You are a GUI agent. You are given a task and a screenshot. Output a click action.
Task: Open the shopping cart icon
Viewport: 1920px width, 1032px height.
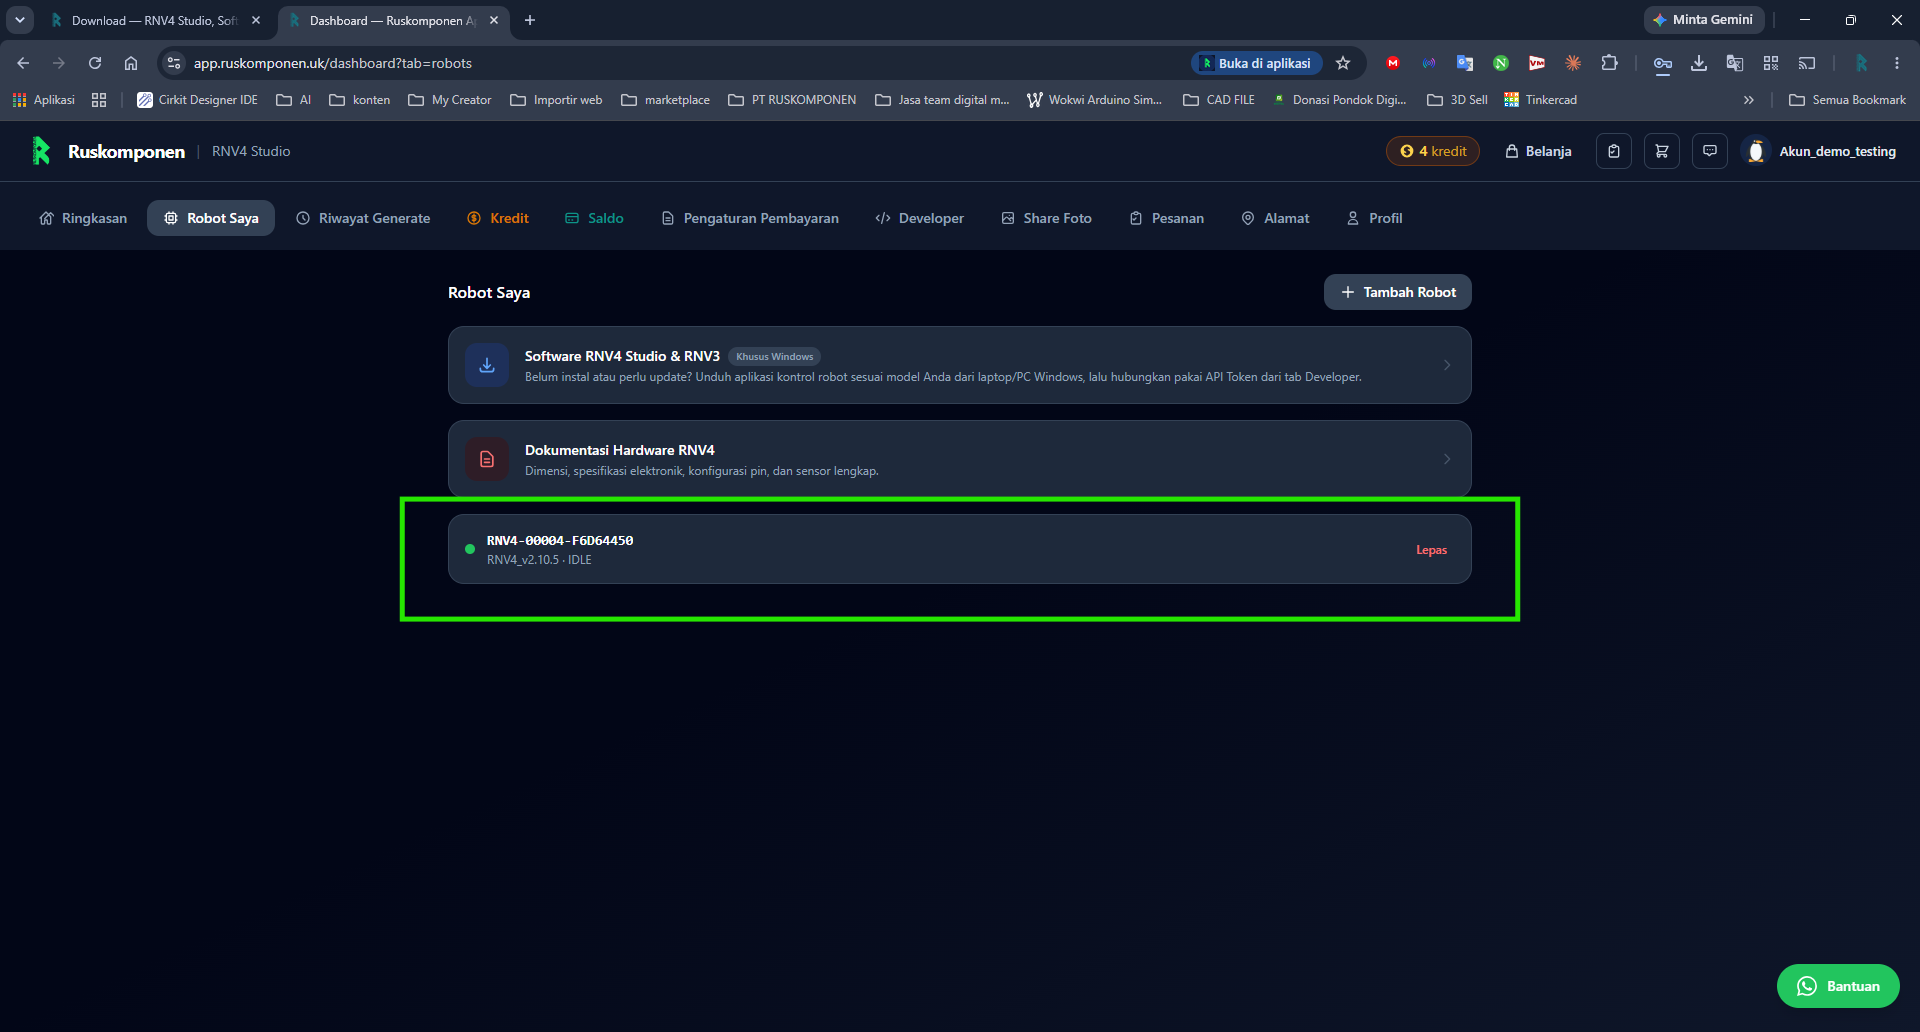click(x=1662, y=151)
